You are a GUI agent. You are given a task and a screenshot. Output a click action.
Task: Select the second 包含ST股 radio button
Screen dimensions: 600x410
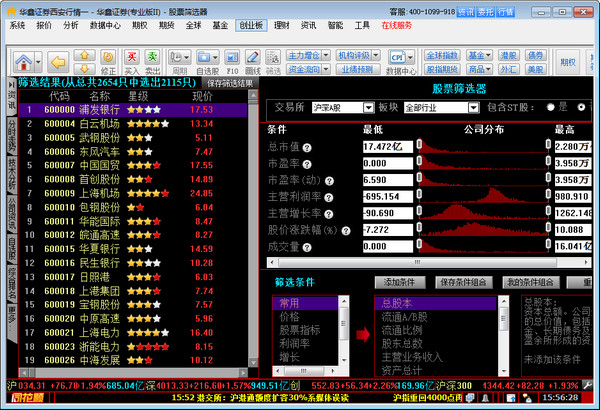click(582, 107)
